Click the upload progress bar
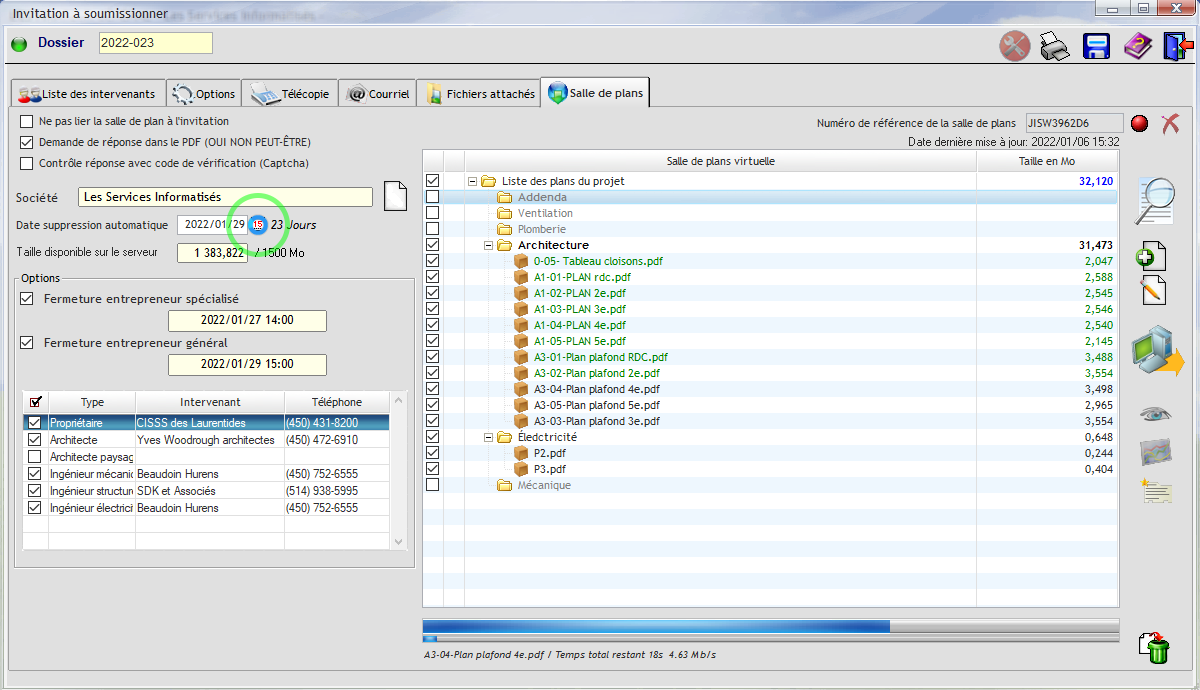Image resolution: width=1200 pixels, height=690 pixels. click(x=770, y=626)
